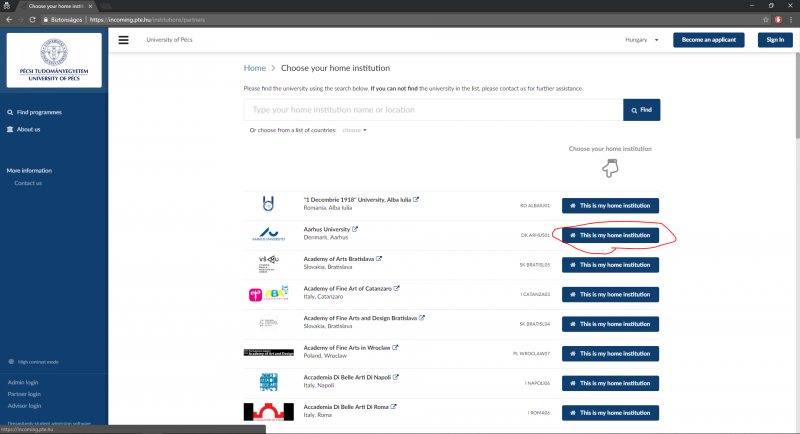Click the Academy of Arts Bratislava logo
This screenshot has height=434, width=800.
tap(269, 264)
